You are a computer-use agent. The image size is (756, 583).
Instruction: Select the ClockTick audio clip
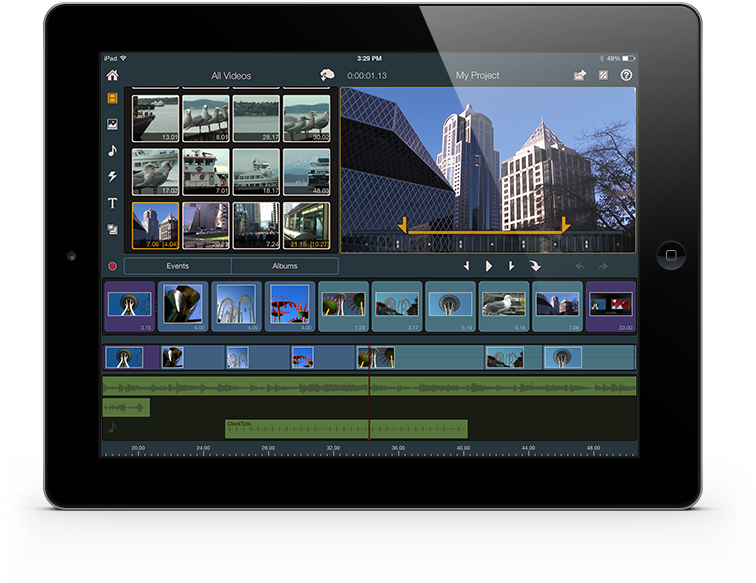click(x=346, y=429)
